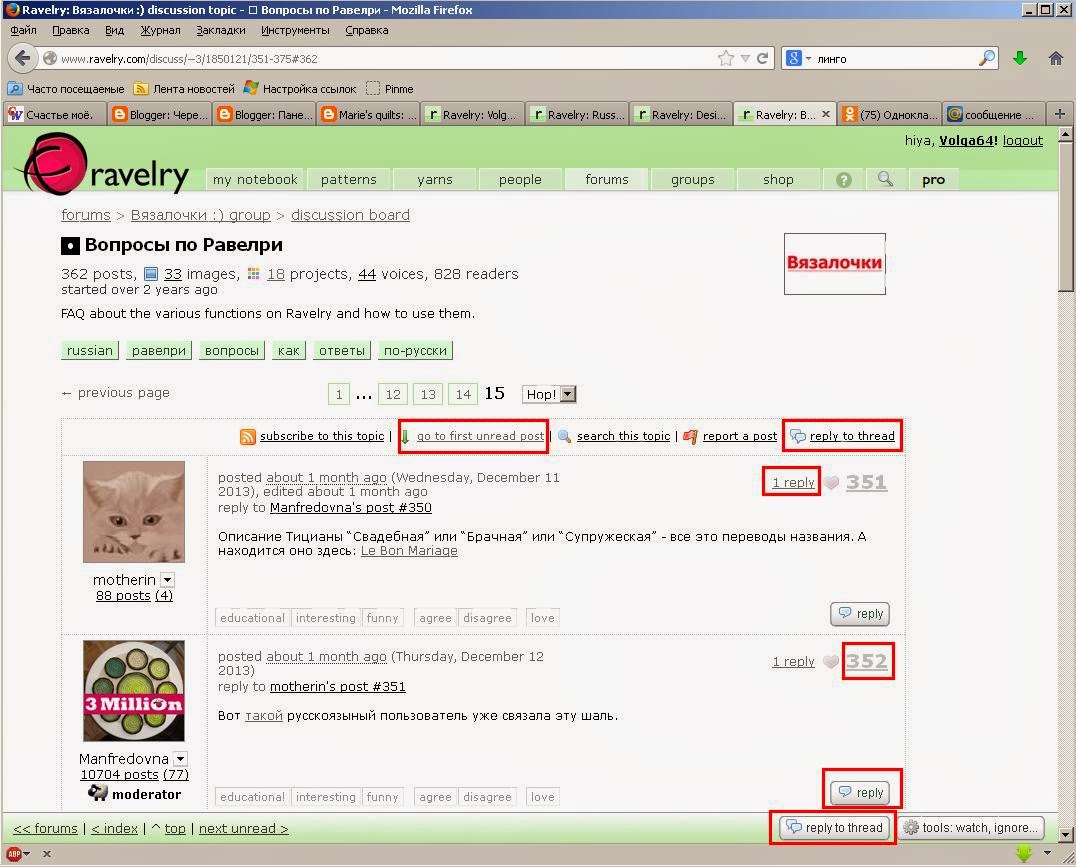Click the Ravelry logo
The height and width of the screenshot is (867, 1076).
105,165
